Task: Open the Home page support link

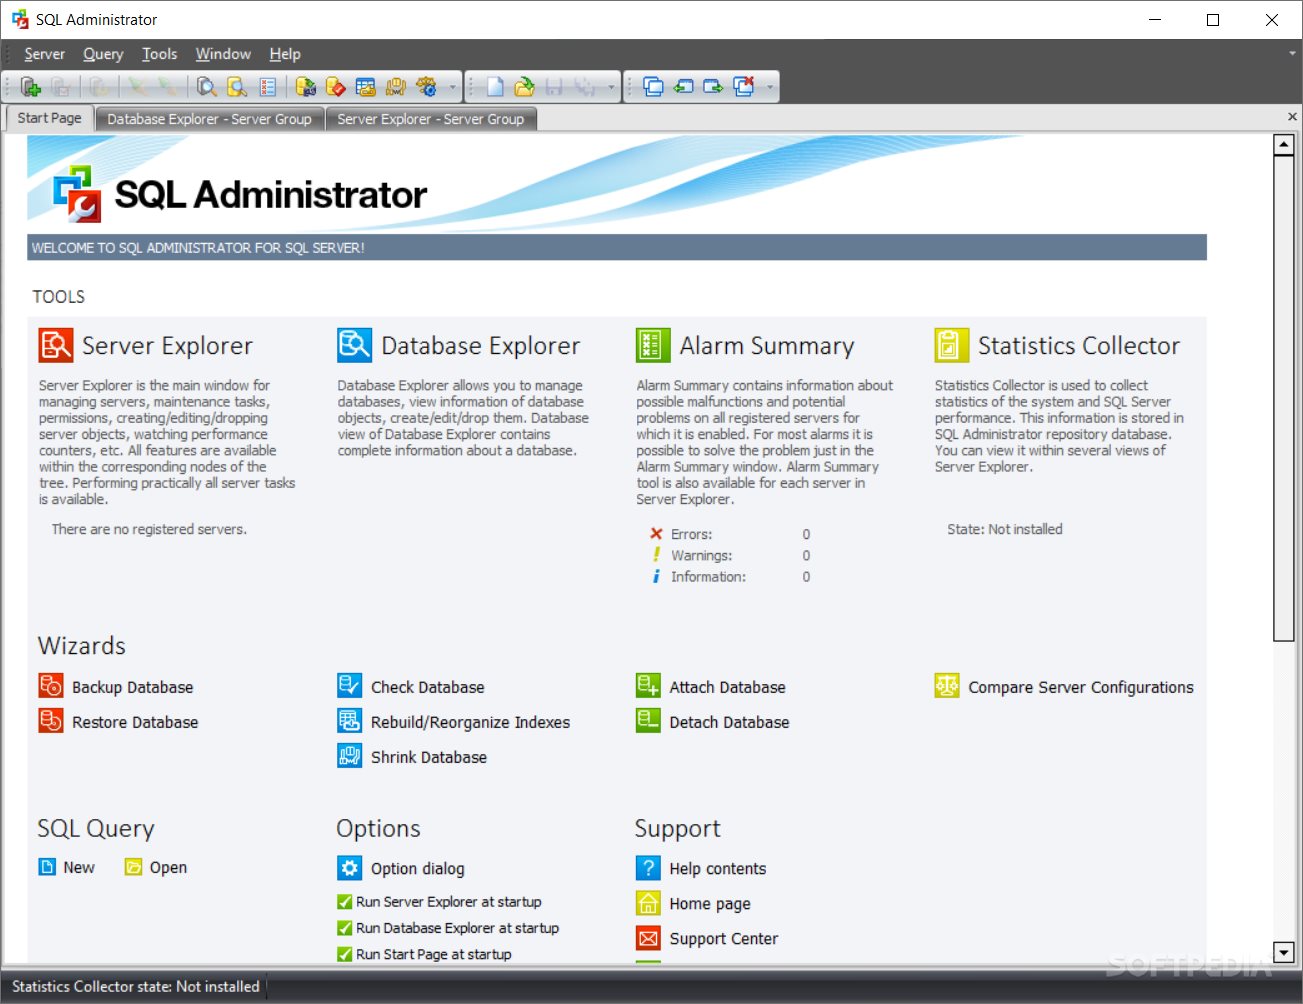Action: pos(710,903)
